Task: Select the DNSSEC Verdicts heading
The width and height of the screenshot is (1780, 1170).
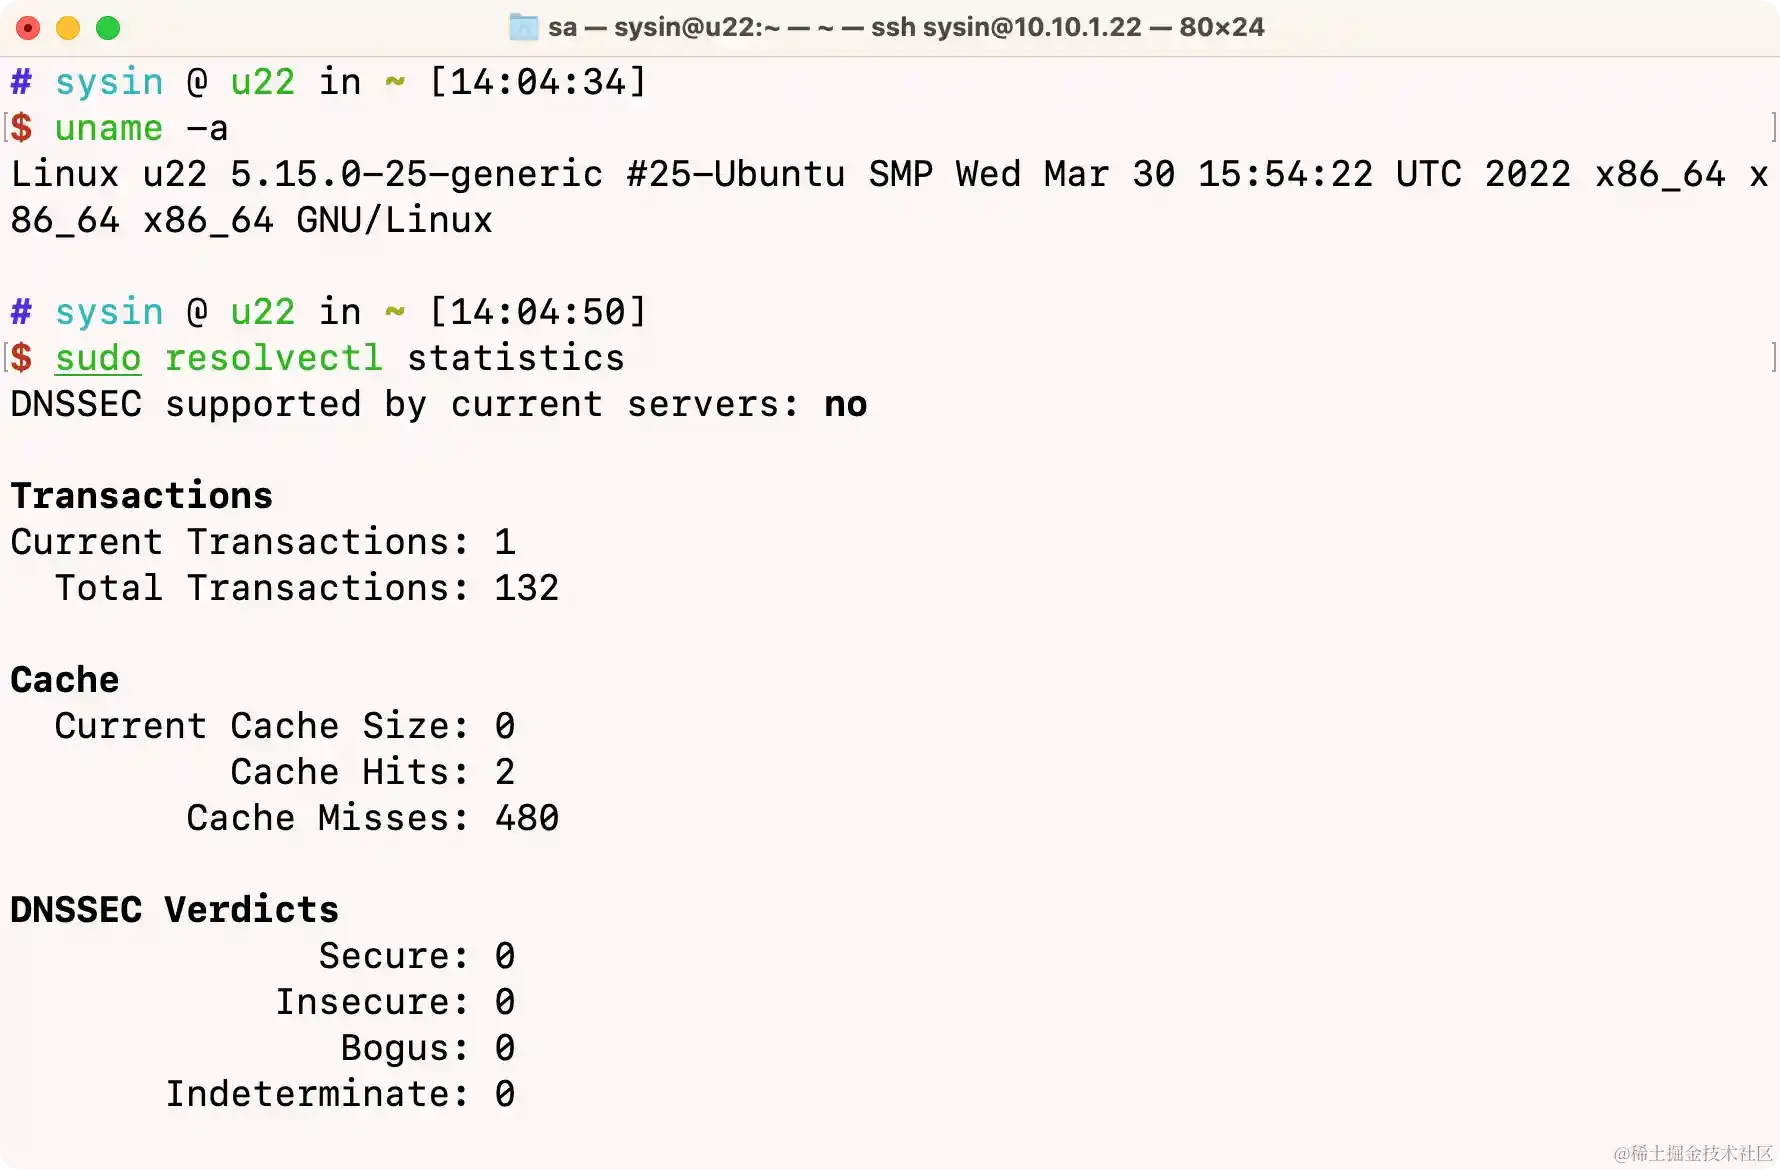Action: click(174, 909)
